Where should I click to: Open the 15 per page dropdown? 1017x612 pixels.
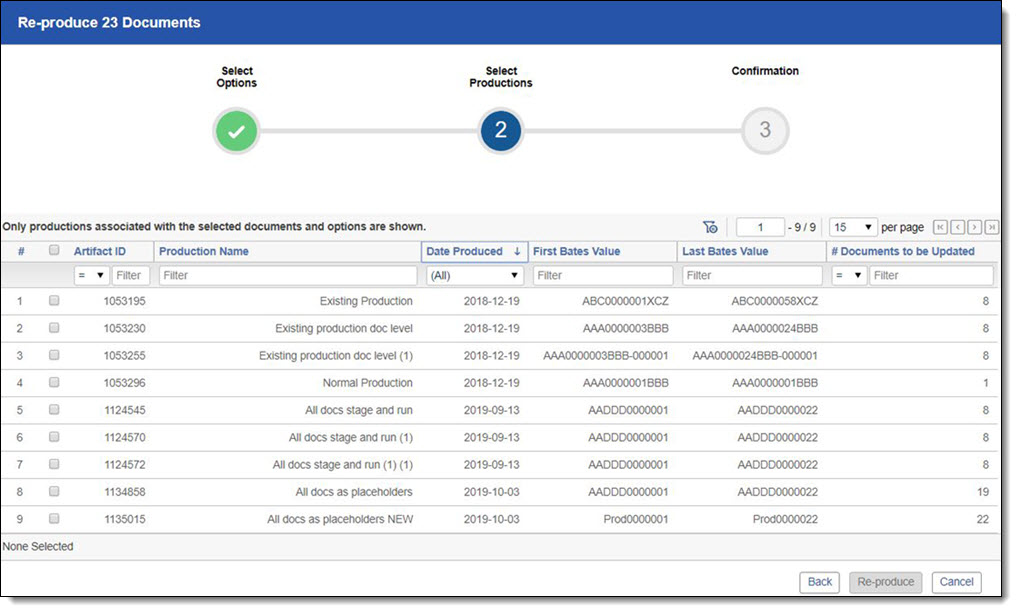point(853,227)
